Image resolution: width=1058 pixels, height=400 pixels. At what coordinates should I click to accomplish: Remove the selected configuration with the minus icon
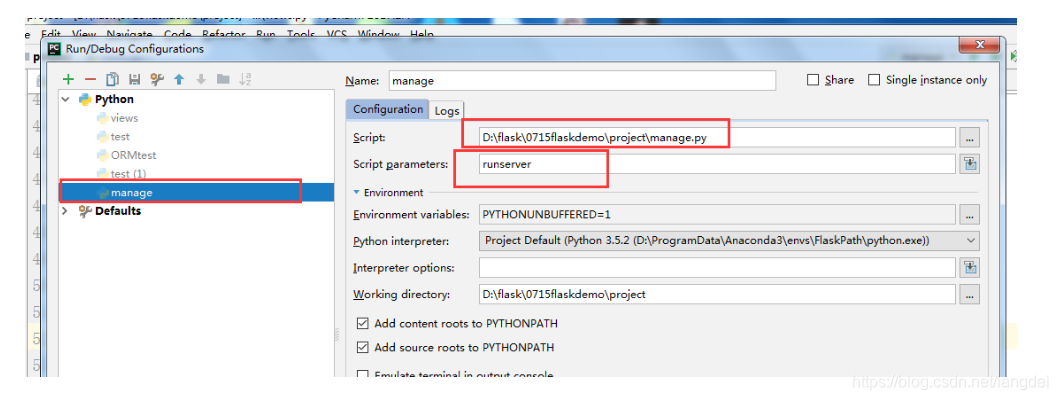(90, 80)
